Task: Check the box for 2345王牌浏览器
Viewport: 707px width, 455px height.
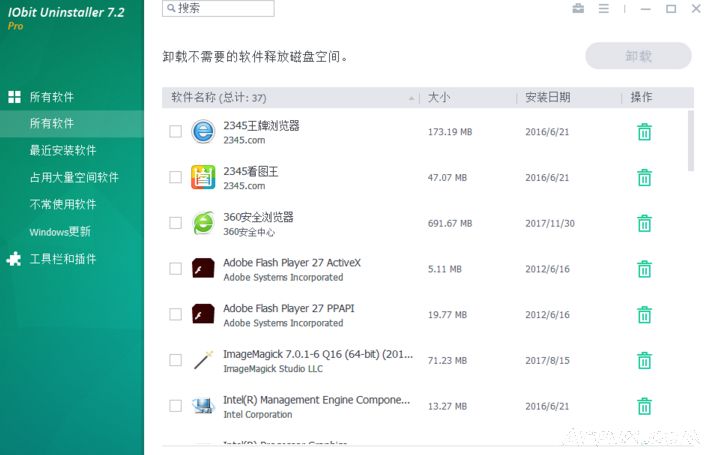Action: point(175,132)
